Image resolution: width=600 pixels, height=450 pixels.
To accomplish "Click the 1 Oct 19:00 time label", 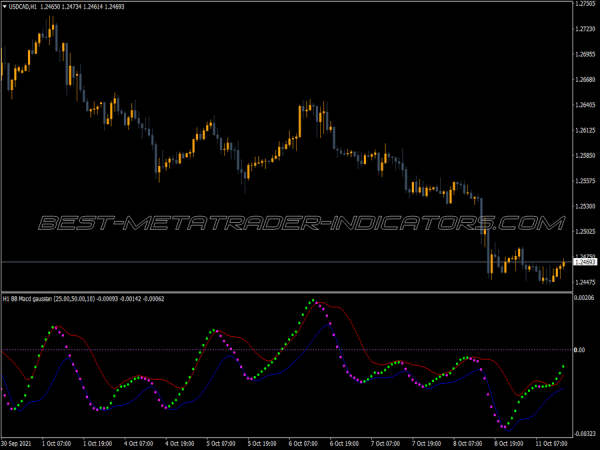I will (98, 444).
